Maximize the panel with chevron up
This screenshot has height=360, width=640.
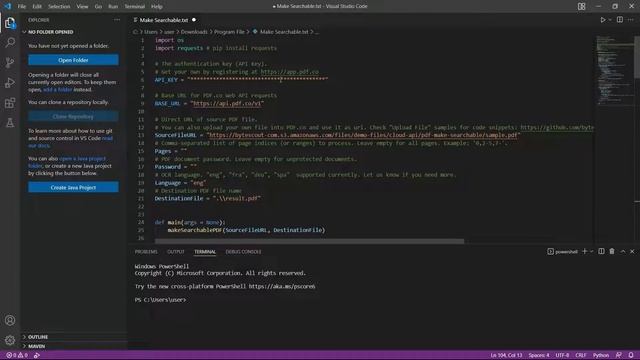click(x=623, y=251)
